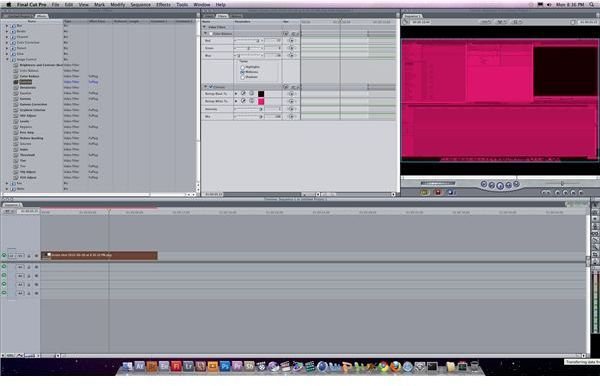Screen dimensions: 600x386
Task: Select the Highlights radio button
Action: 243,67
